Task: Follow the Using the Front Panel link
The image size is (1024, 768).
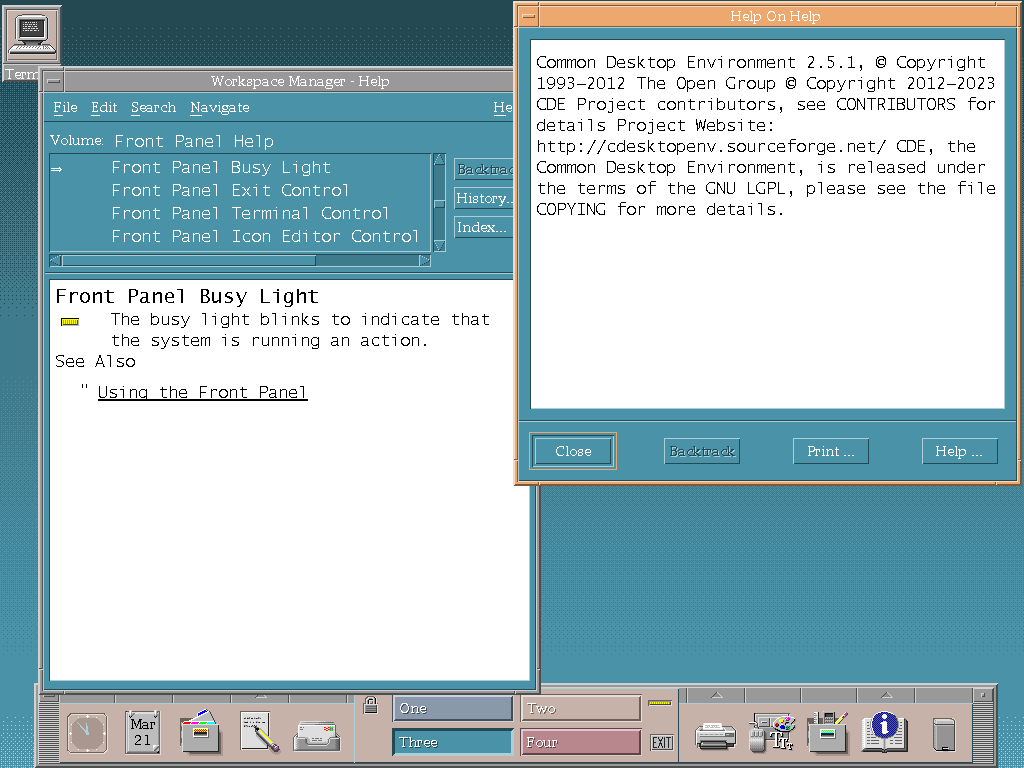Action: pos(202,392)
